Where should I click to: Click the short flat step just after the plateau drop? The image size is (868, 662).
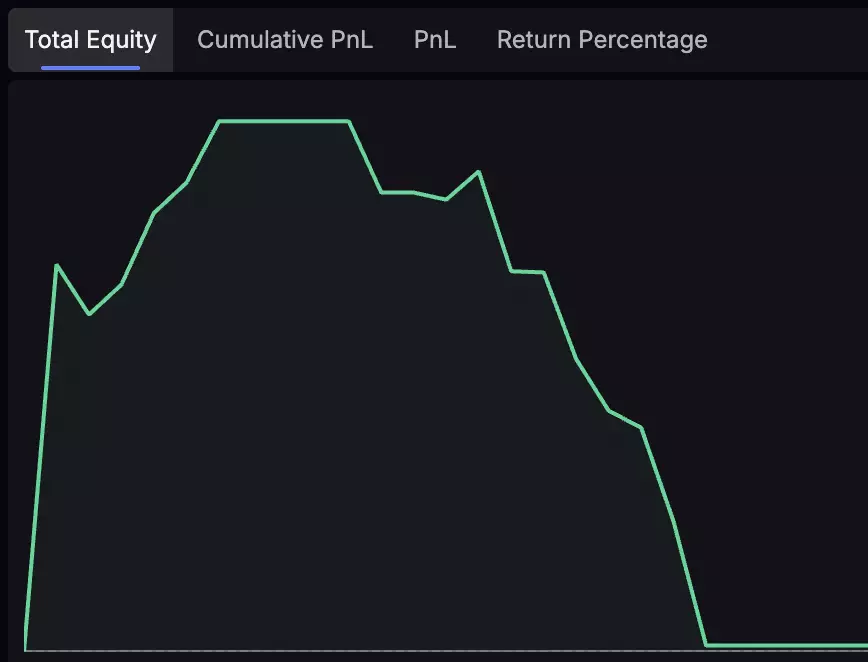[397, 192]
